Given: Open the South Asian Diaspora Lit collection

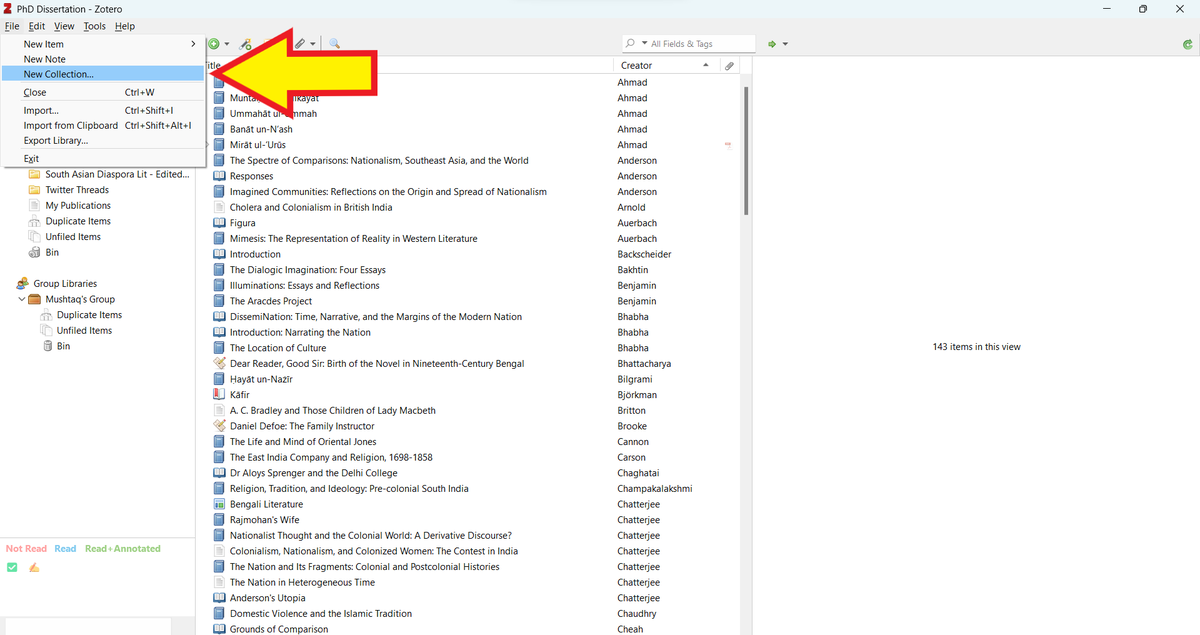Looking at the screenshot, I should (x=117, y=174).
